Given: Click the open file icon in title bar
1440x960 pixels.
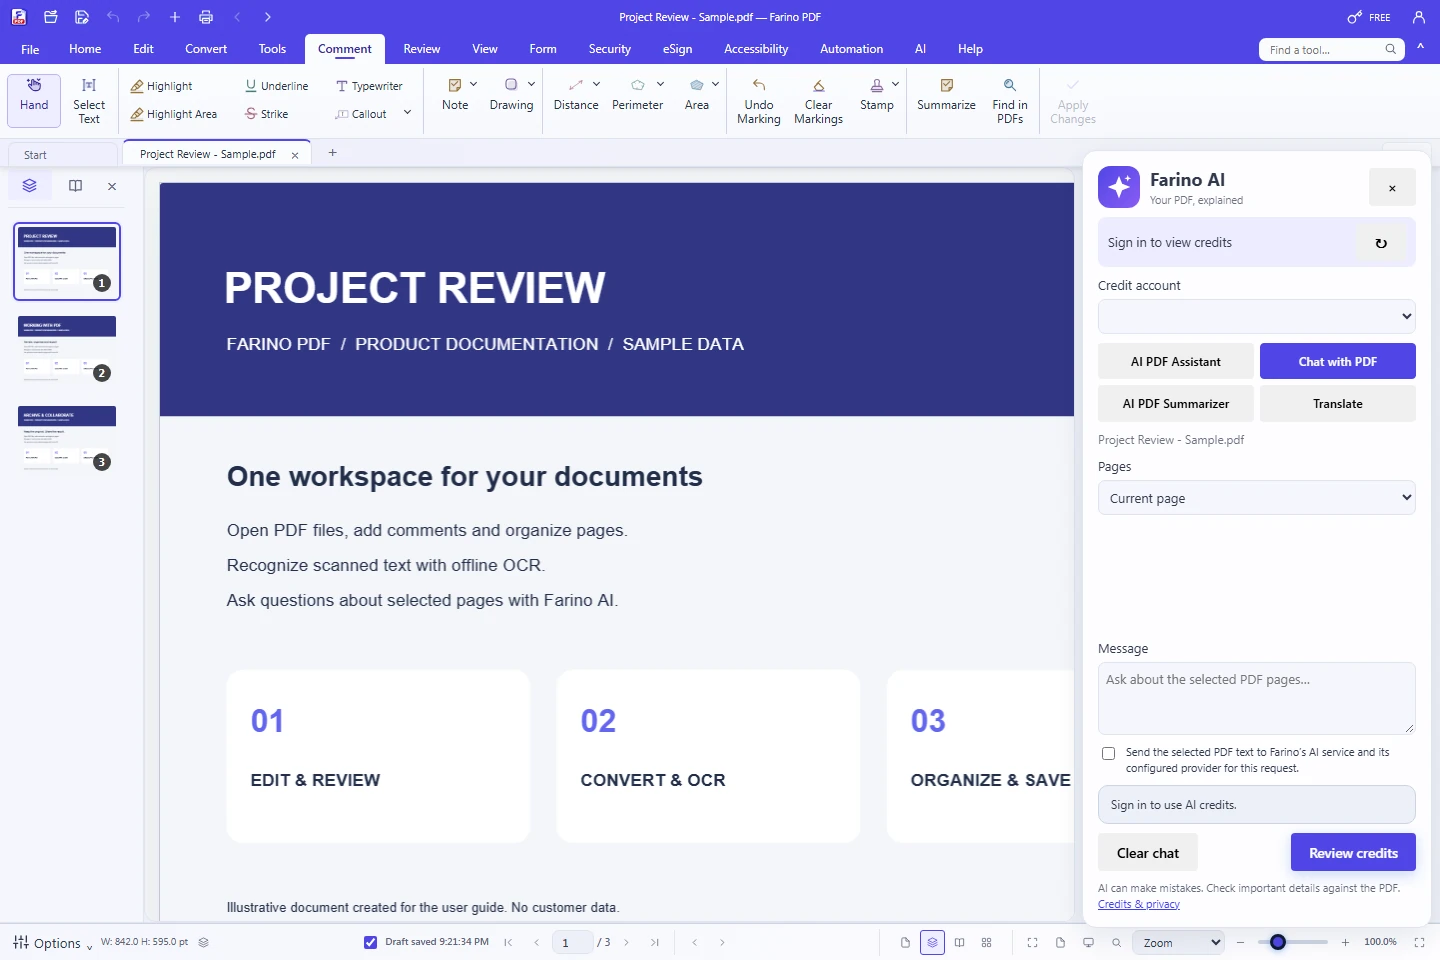Looking at the screenshot, I should (51, 17).
